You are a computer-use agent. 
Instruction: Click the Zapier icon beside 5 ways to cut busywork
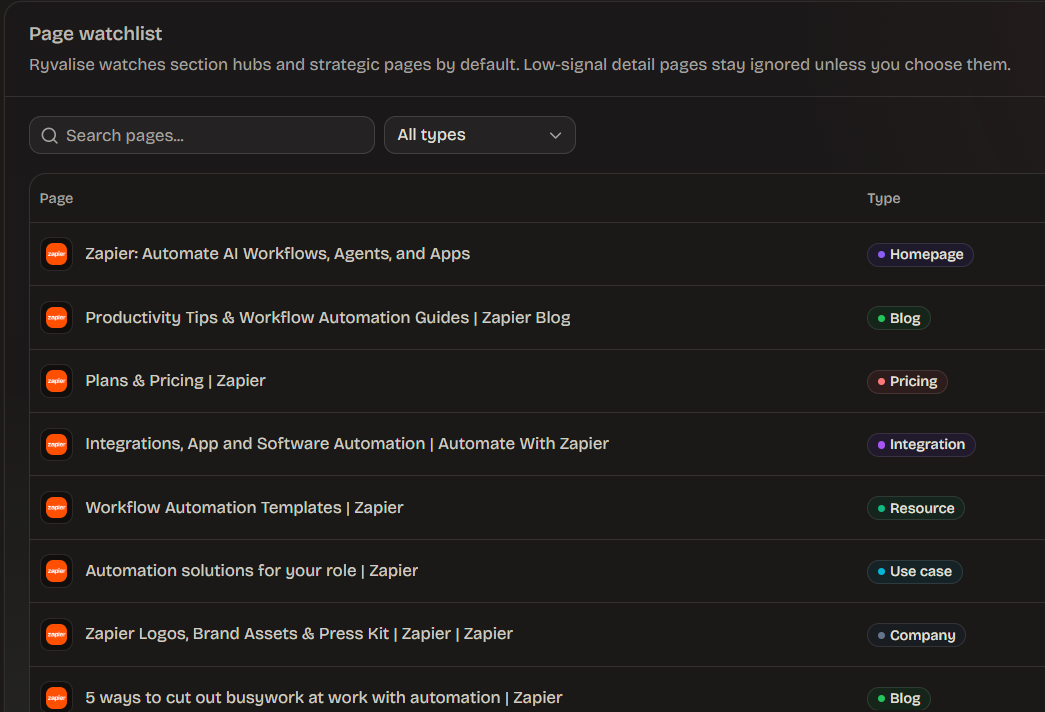(x=57, y=697)
